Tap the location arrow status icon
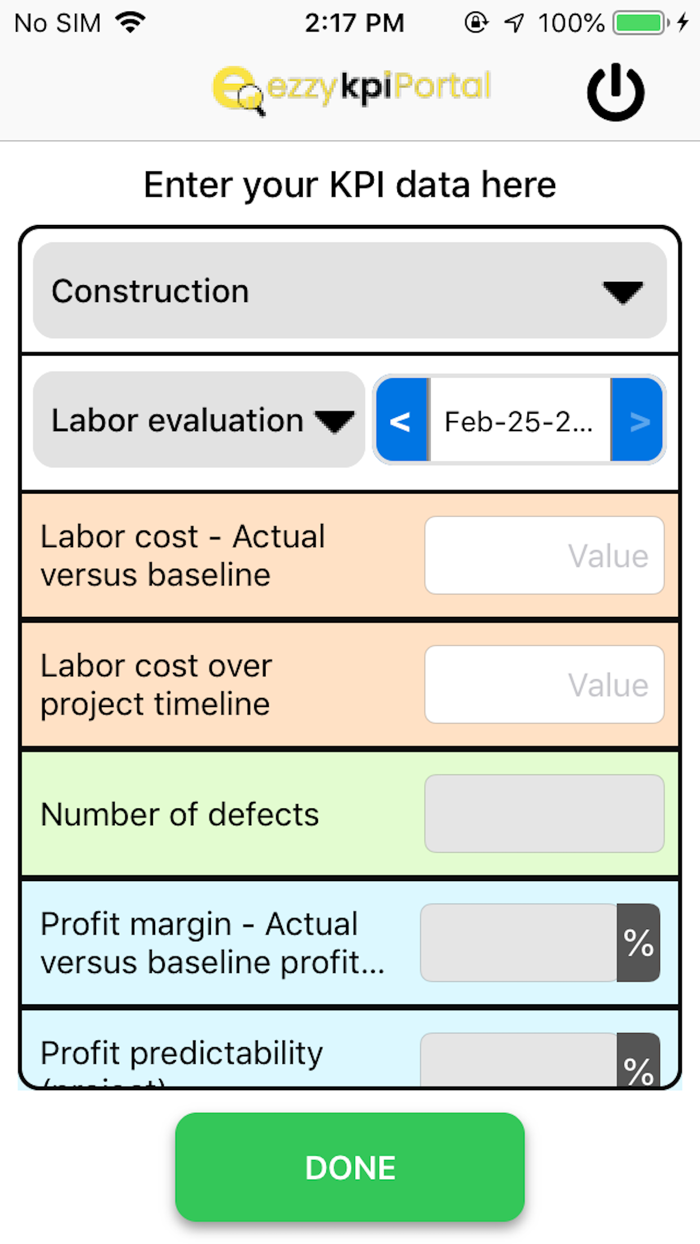 pyautogui.click(x=514, y=23)
